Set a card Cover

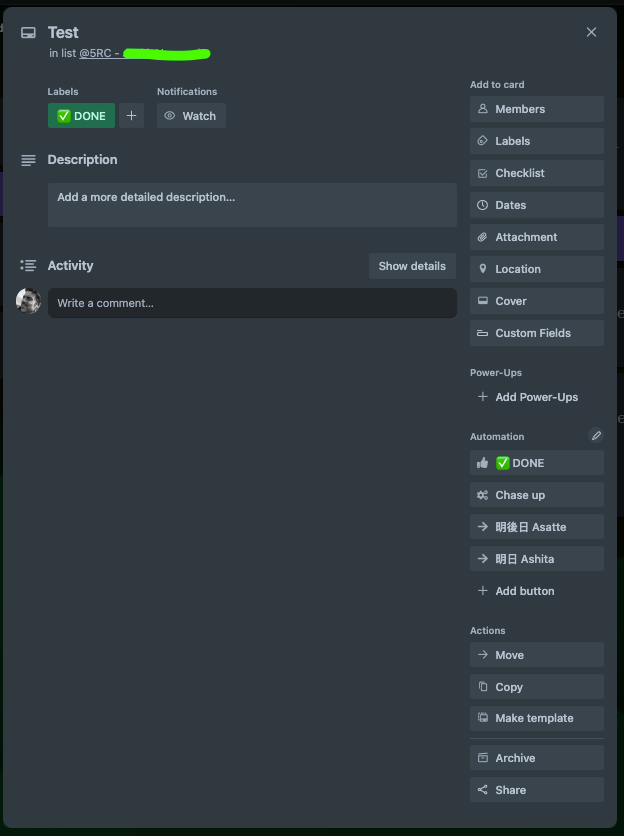(x=484, y=301)
